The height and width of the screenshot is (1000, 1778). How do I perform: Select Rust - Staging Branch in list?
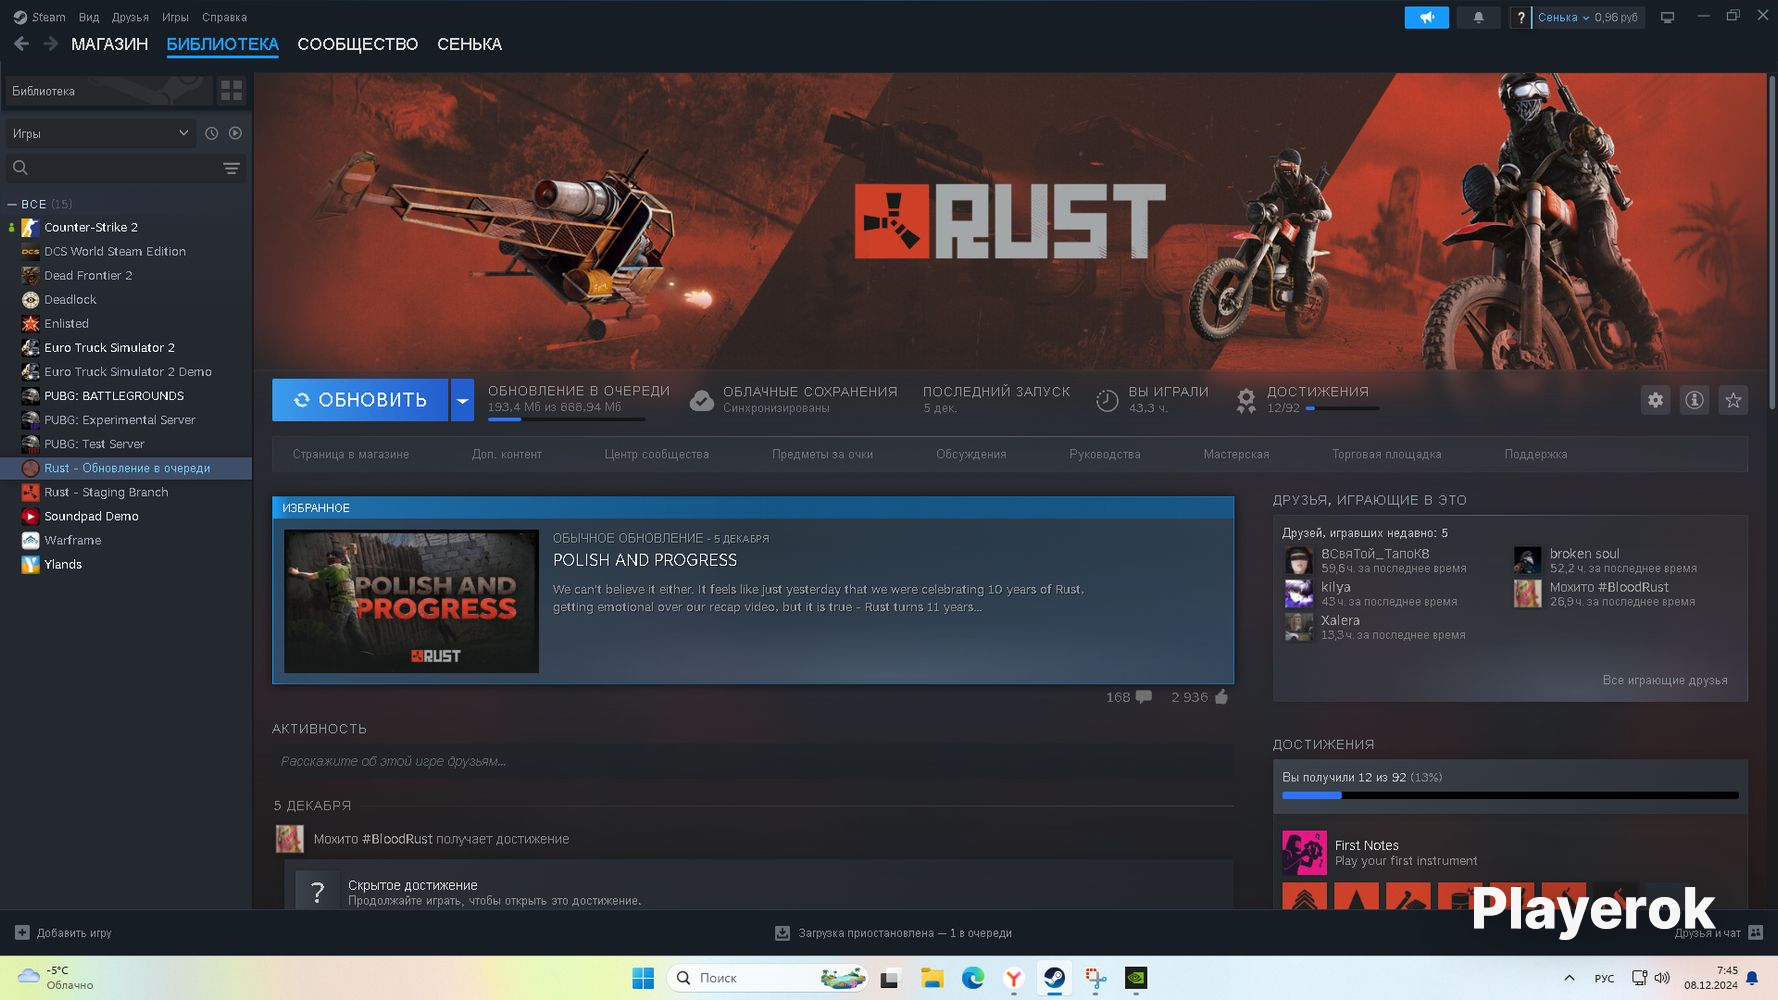pyautogui.click(x=106, y=492)
